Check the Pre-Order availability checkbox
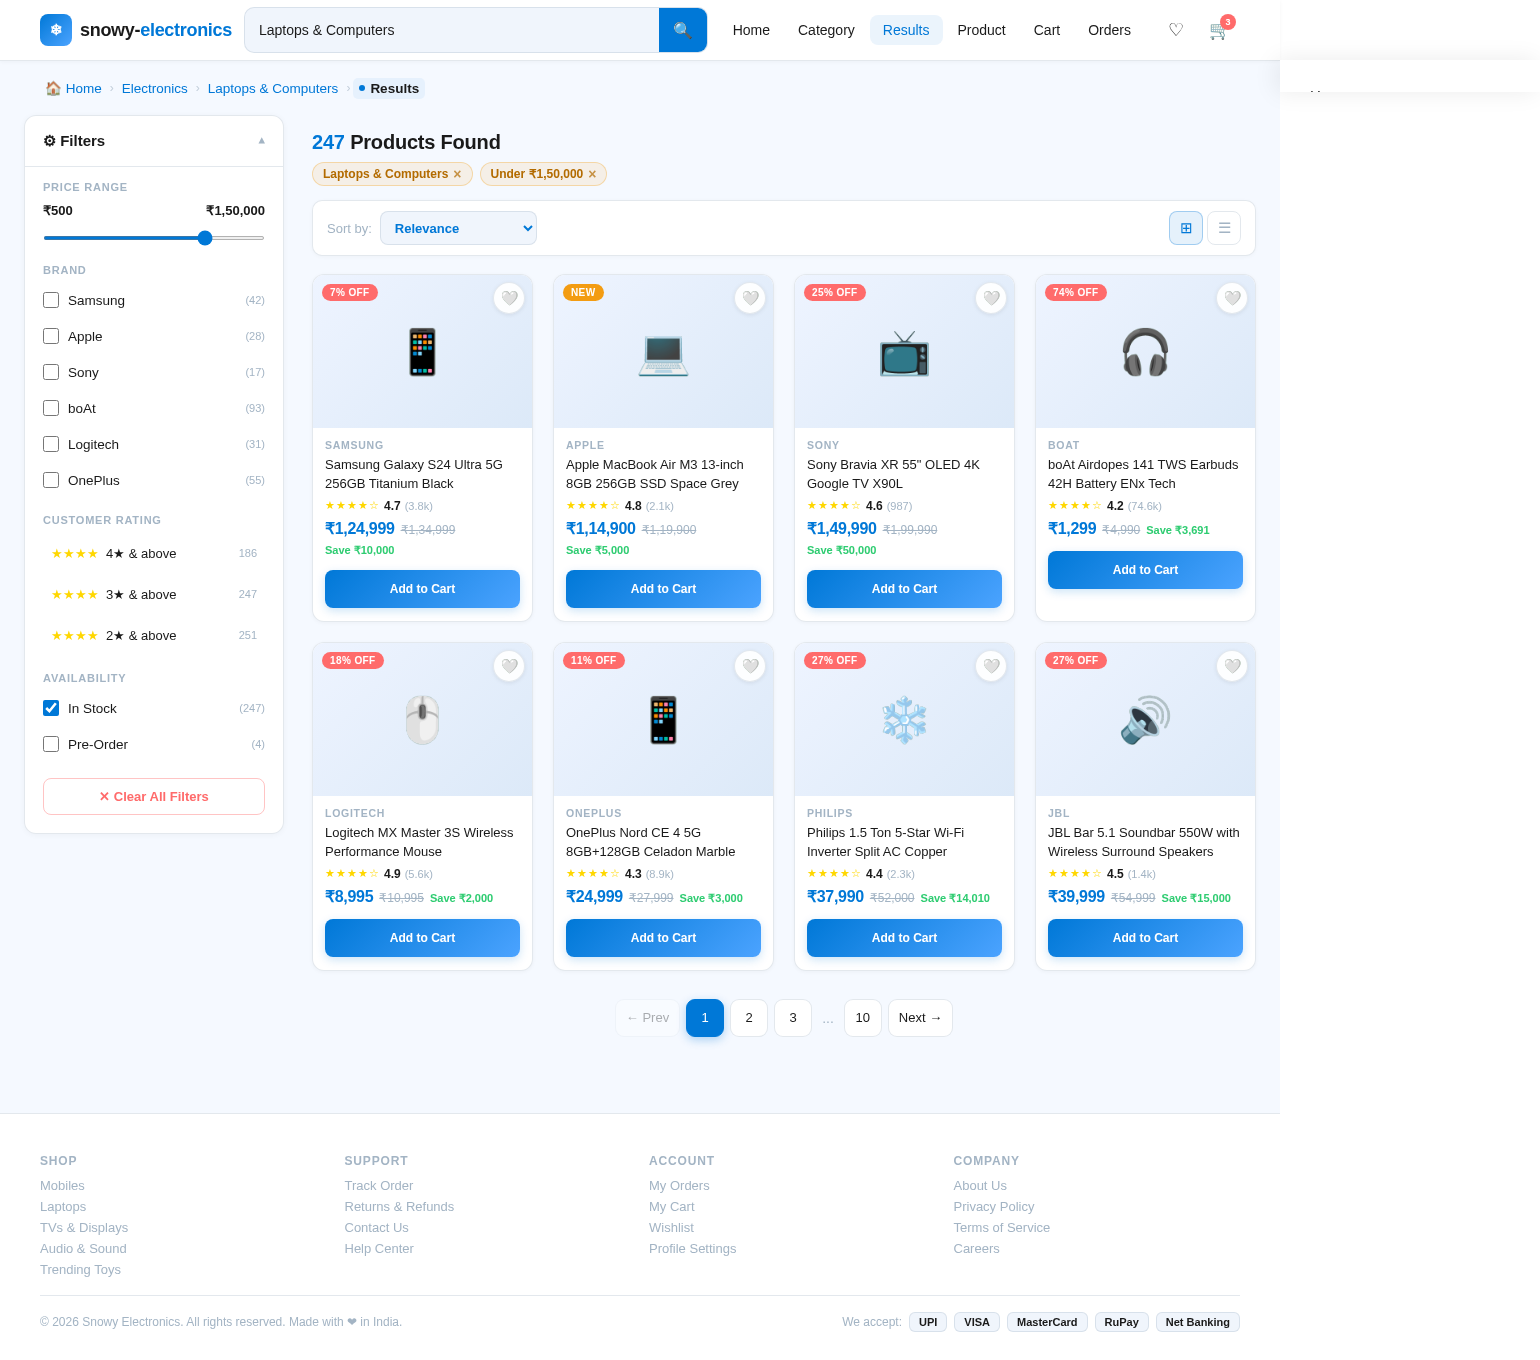Image resolution: width=1540 pixels, height=1360 pixels. (51, 744)
